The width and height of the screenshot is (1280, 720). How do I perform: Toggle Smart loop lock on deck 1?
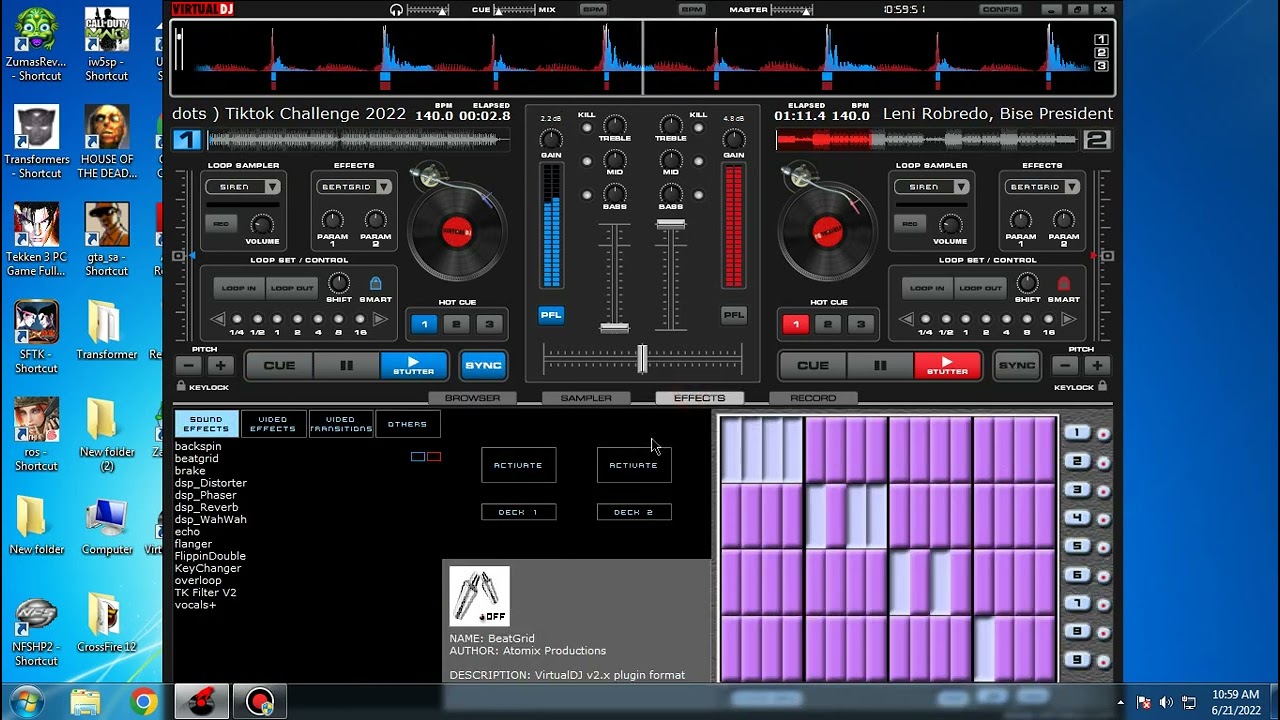[376, 284]
